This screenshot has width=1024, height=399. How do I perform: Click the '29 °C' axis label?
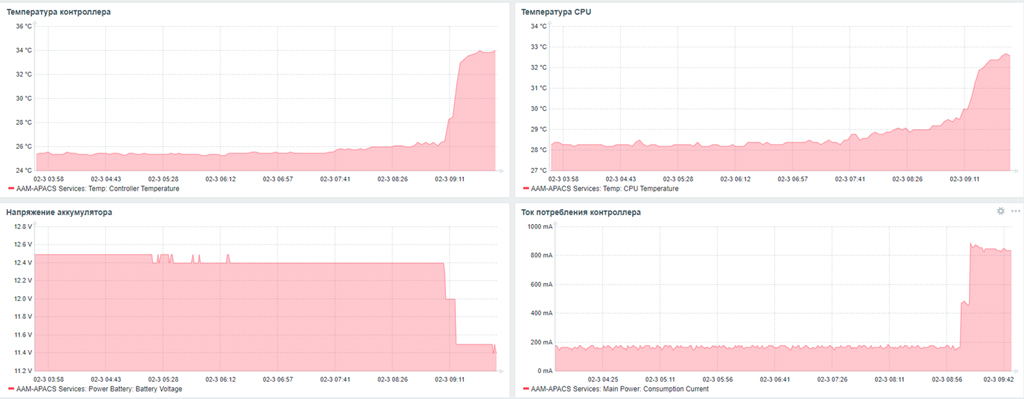click(539, 129)
